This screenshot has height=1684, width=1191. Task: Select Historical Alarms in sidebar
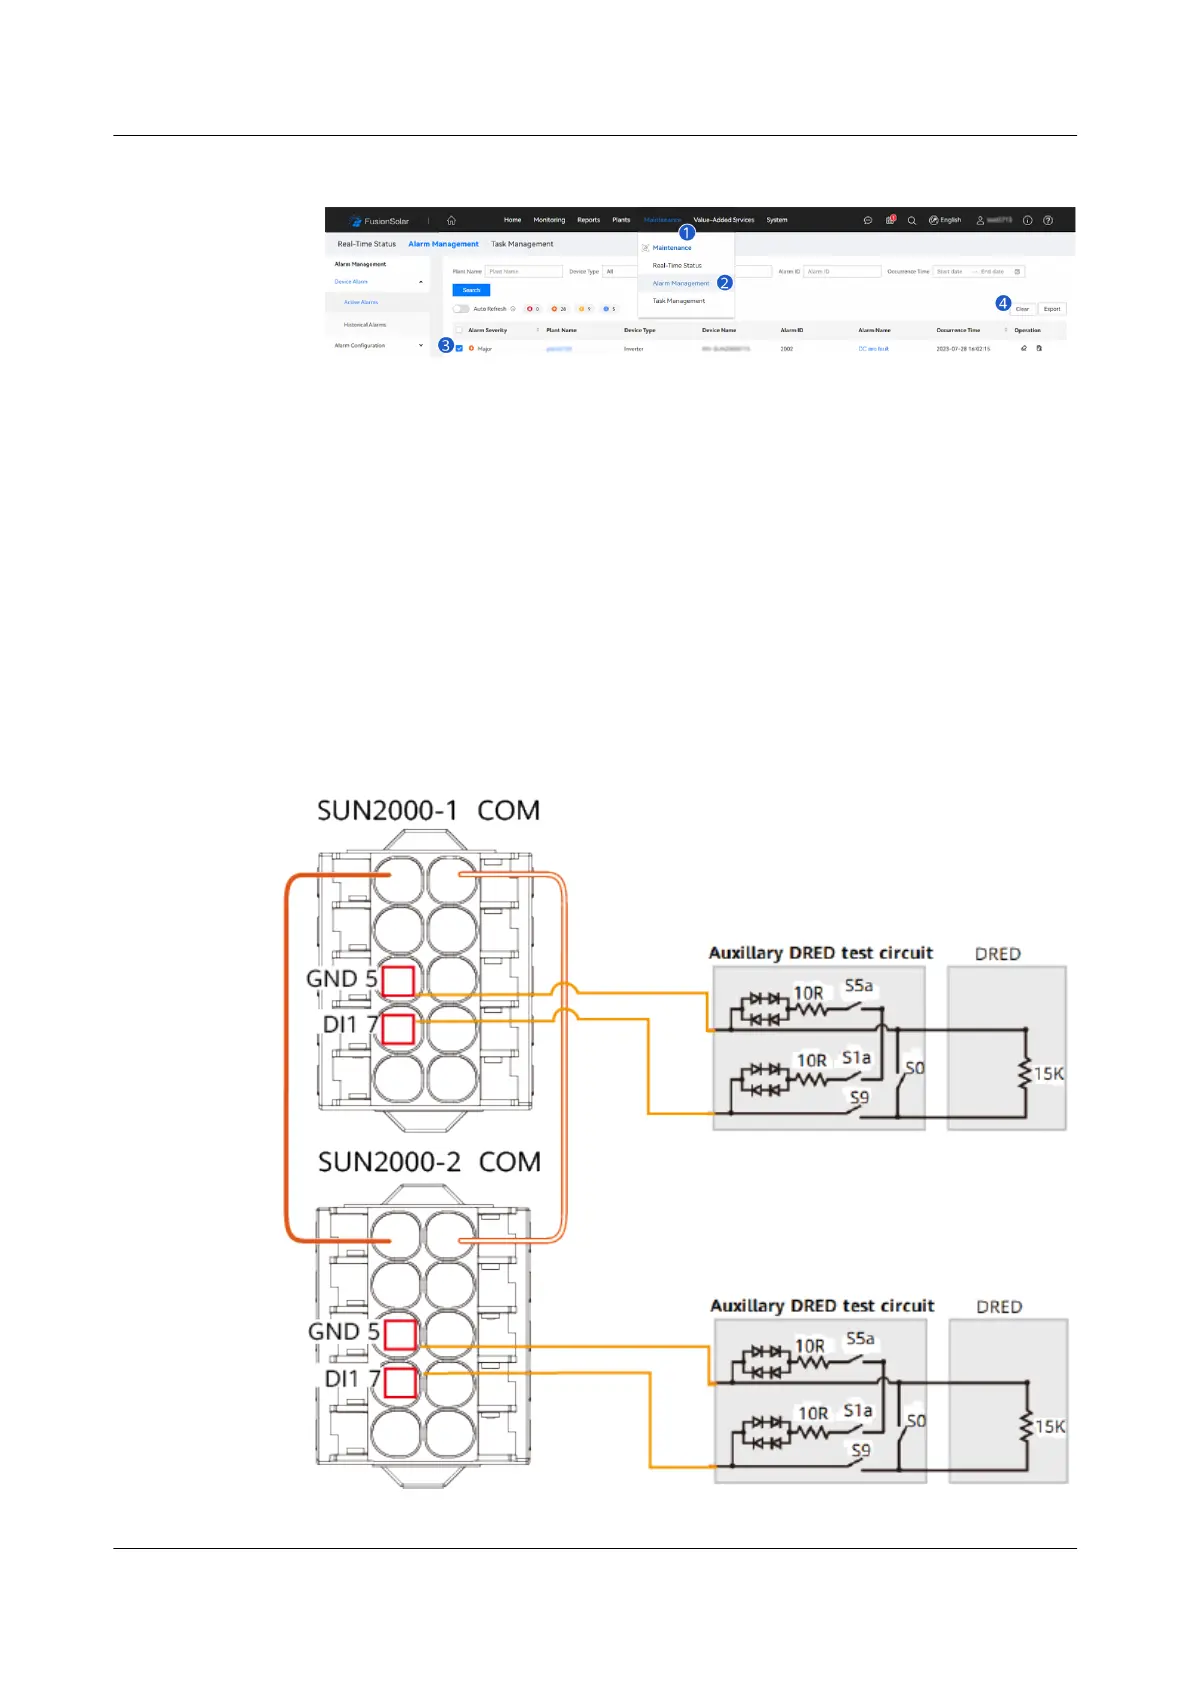point(365,325)
